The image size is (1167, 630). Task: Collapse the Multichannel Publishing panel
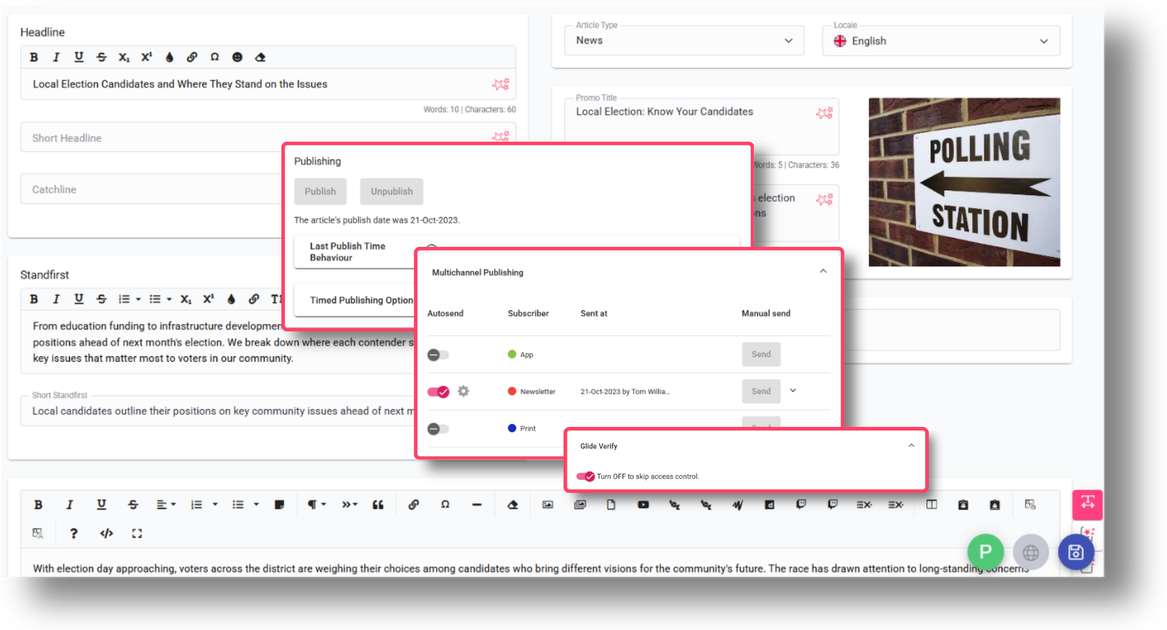click(x=823, y=270)
